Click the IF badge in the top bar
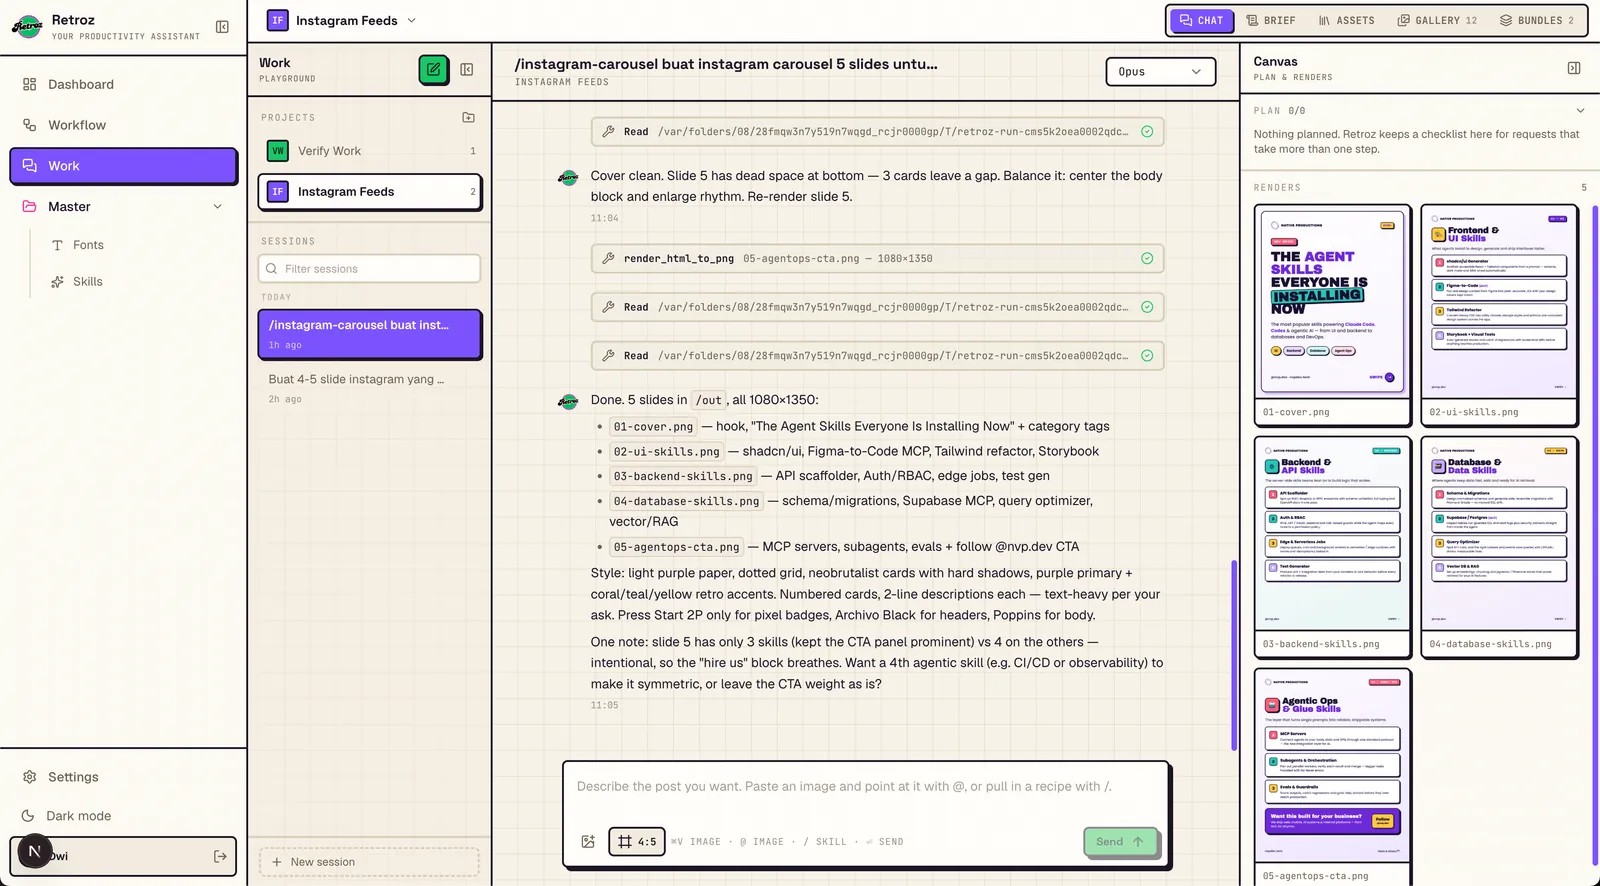 (278, 20)
